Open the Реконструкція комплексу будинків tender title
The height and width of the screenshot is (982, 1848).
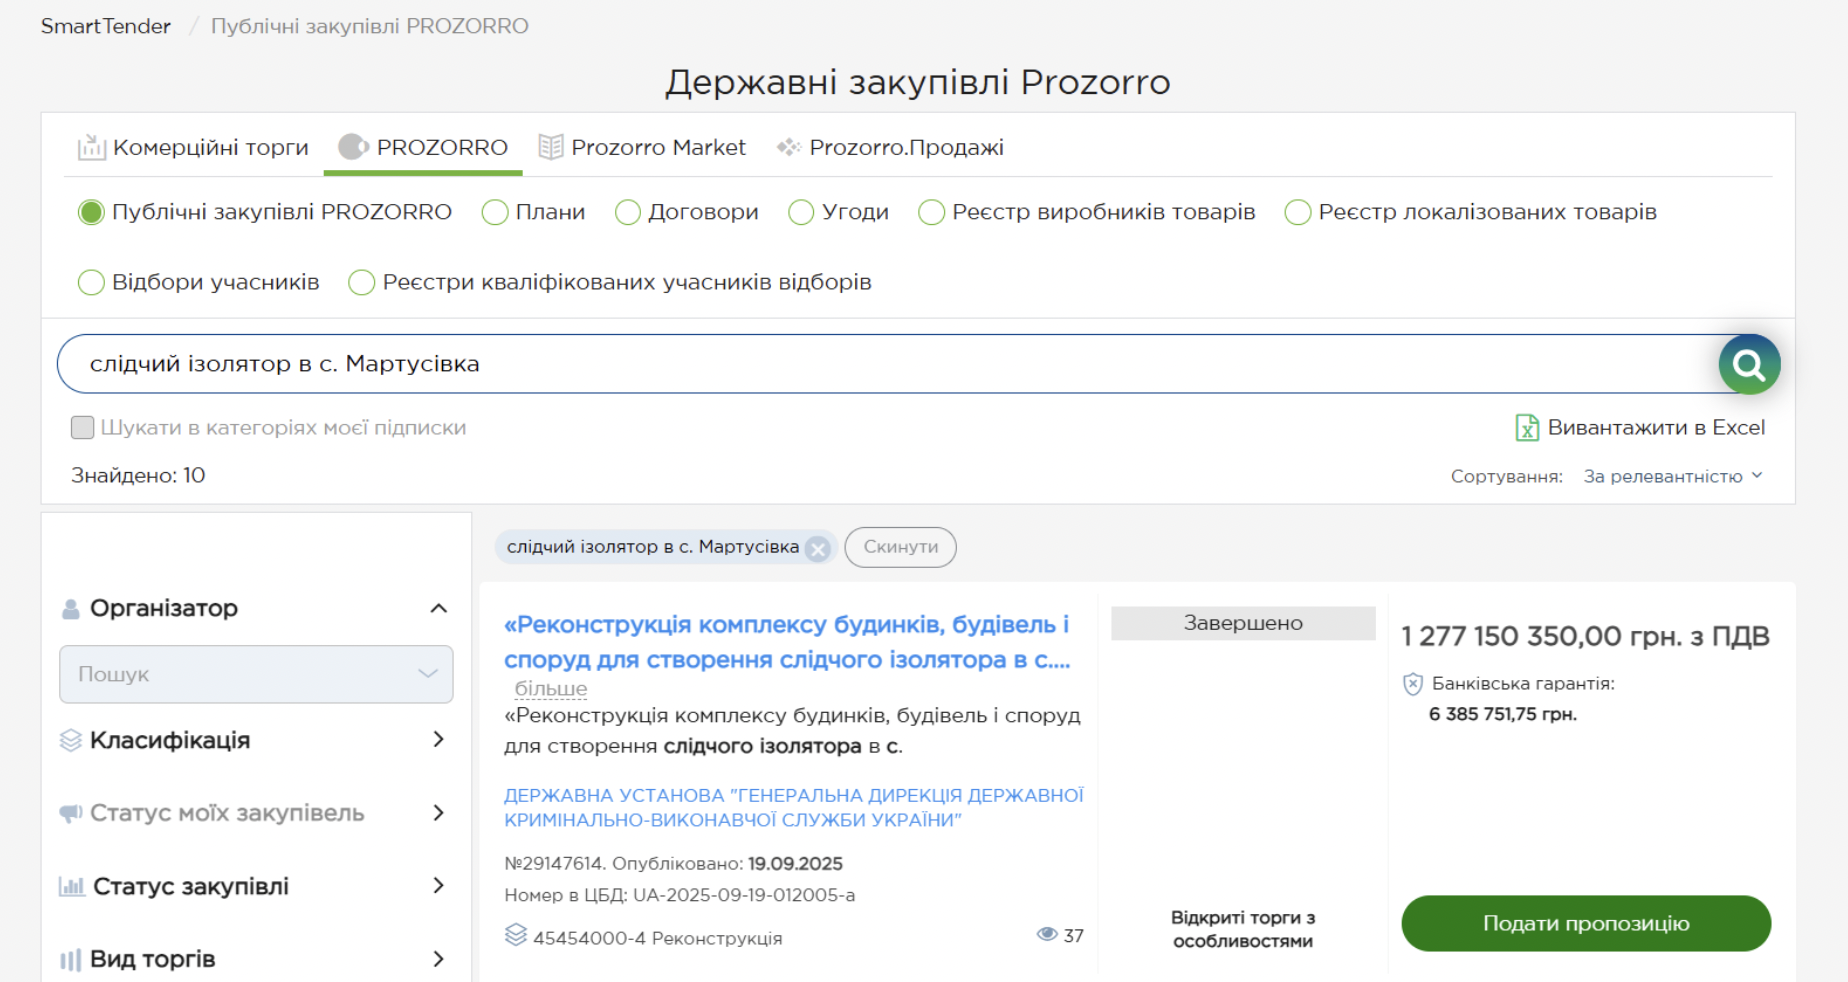tap(787, 642)
